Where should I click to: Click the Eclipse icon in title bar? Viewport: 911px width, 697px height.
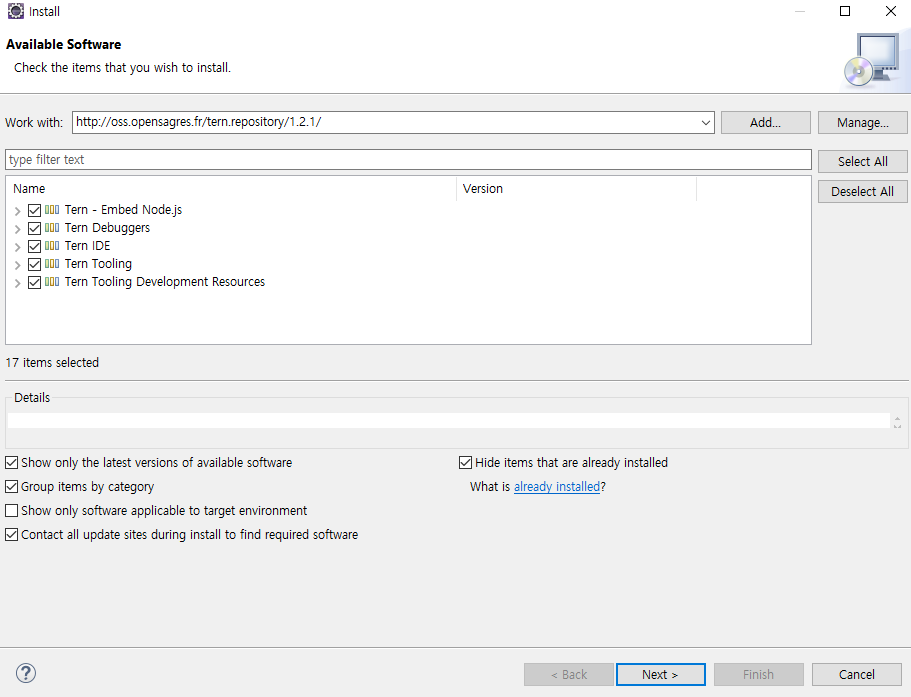point(16,11)
